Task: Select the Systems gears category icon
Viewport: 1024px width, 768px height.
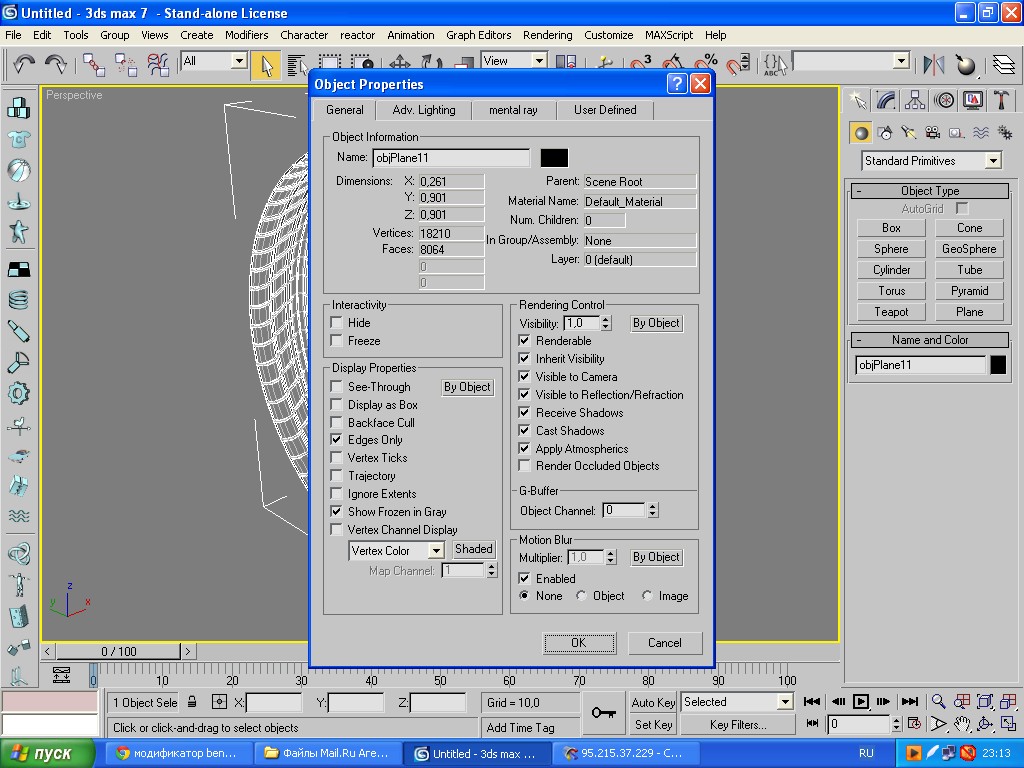Action: point(1005,133)
